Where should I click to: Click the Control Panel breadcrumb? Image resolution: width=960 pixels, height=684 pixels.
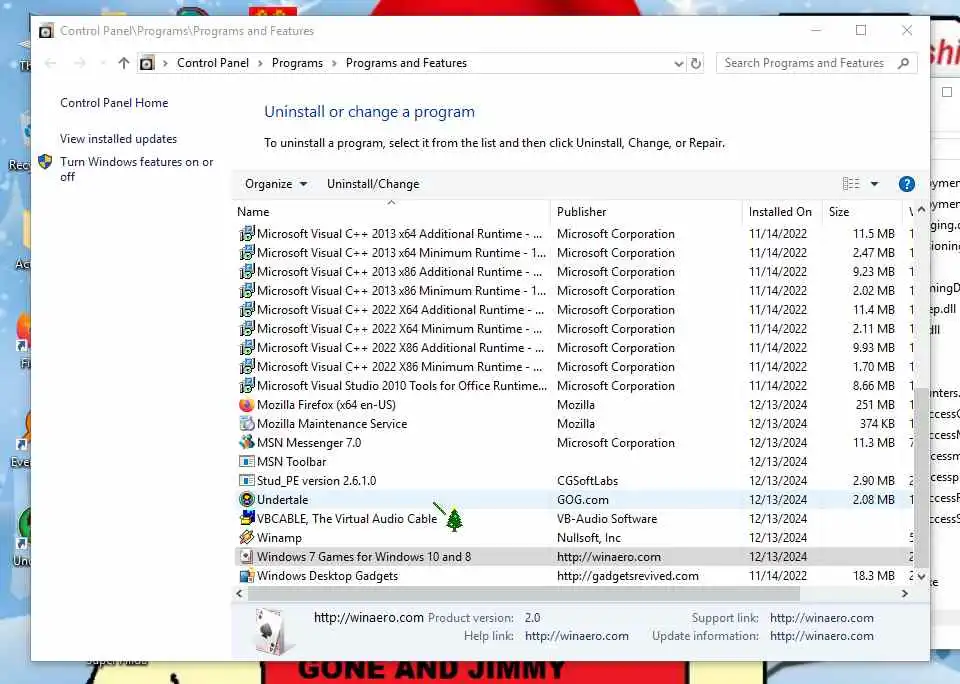click(x=212, y=63)
